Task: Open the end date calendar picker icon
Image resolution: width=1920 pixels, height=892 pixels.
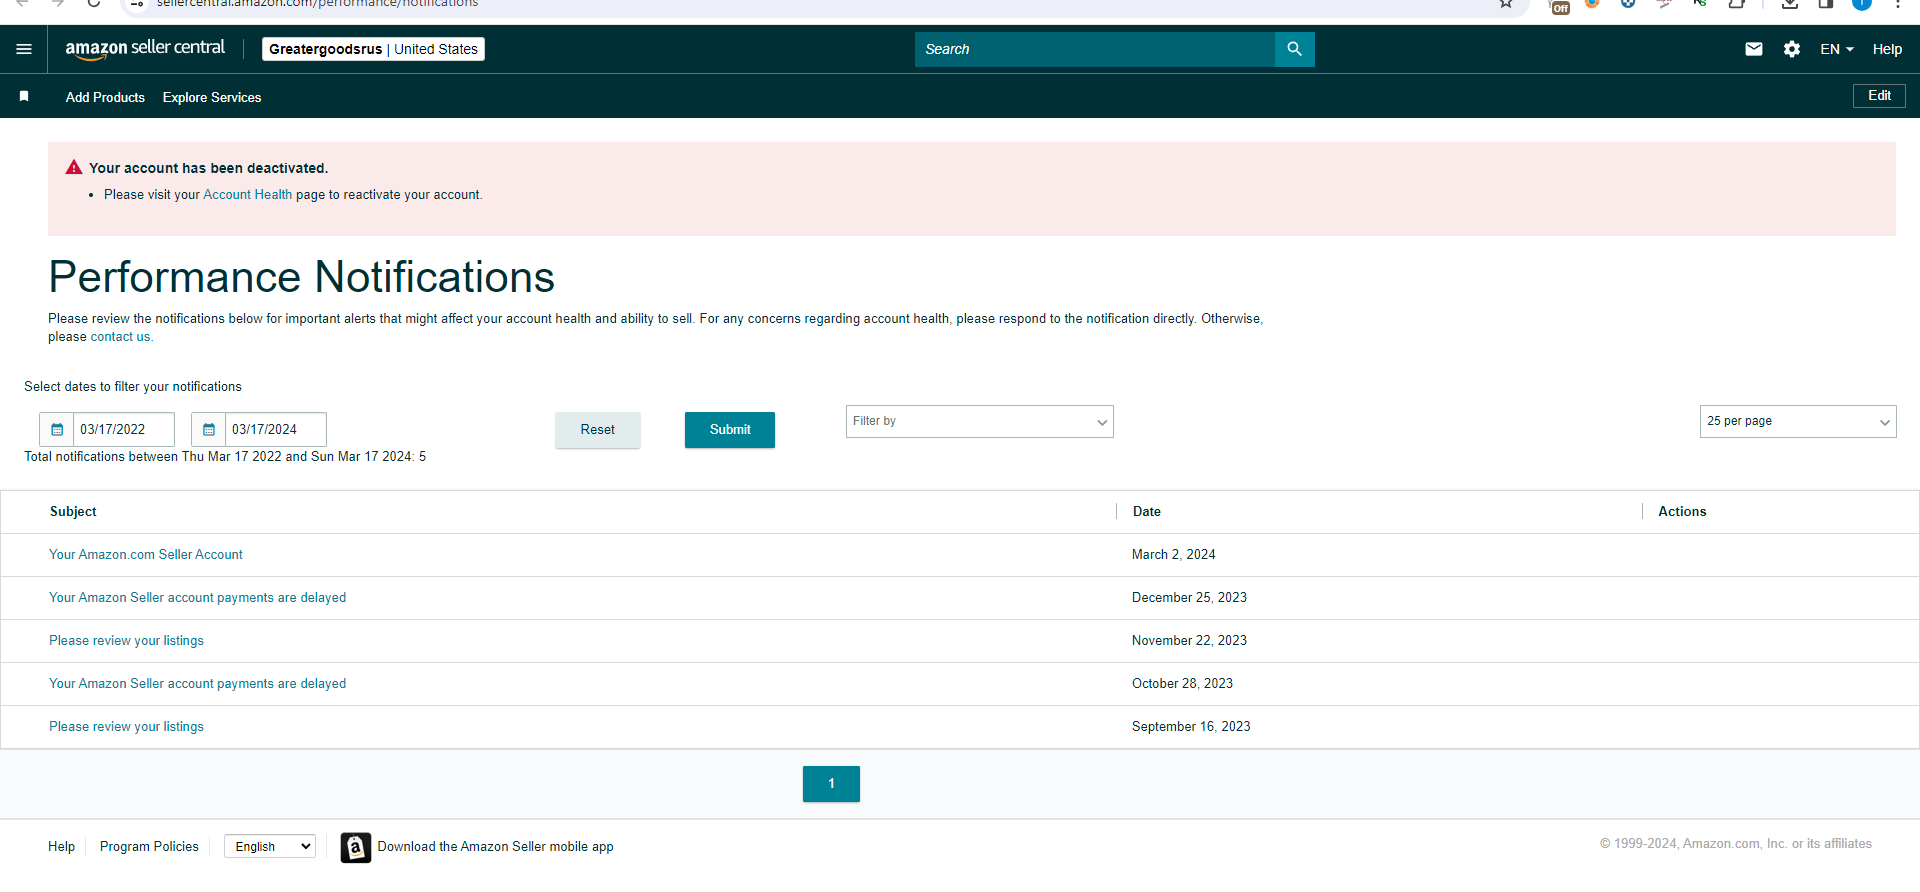Action: (x=209, y=429)
